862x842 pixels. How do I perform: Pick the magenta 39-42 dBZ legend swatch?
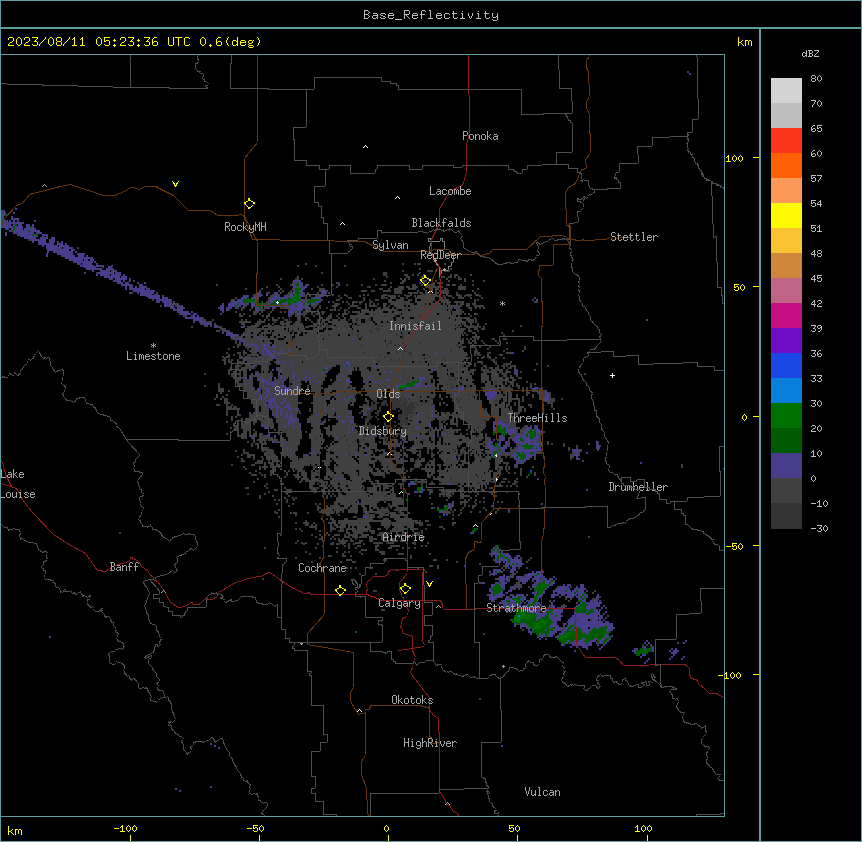click(x=786, y=315)
